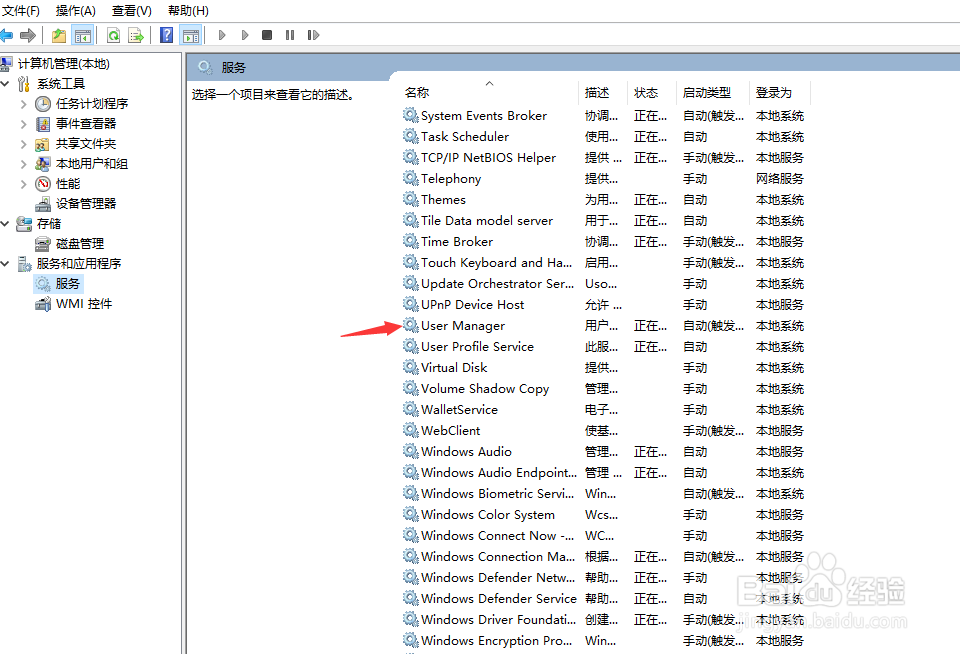Select the Virtual Disk service

pyautogui.click(x=454, y=367)
